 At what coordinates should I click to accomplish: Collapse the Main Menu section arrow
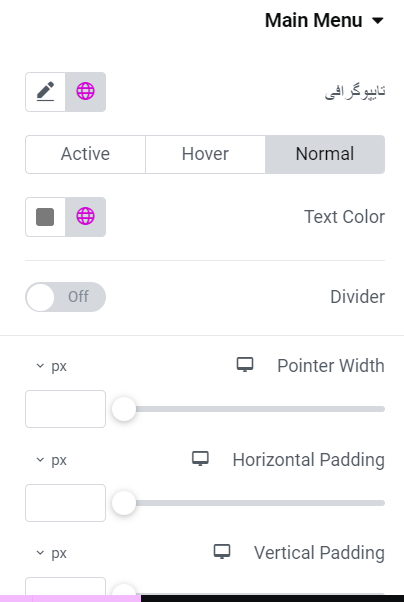coord(378,20)
